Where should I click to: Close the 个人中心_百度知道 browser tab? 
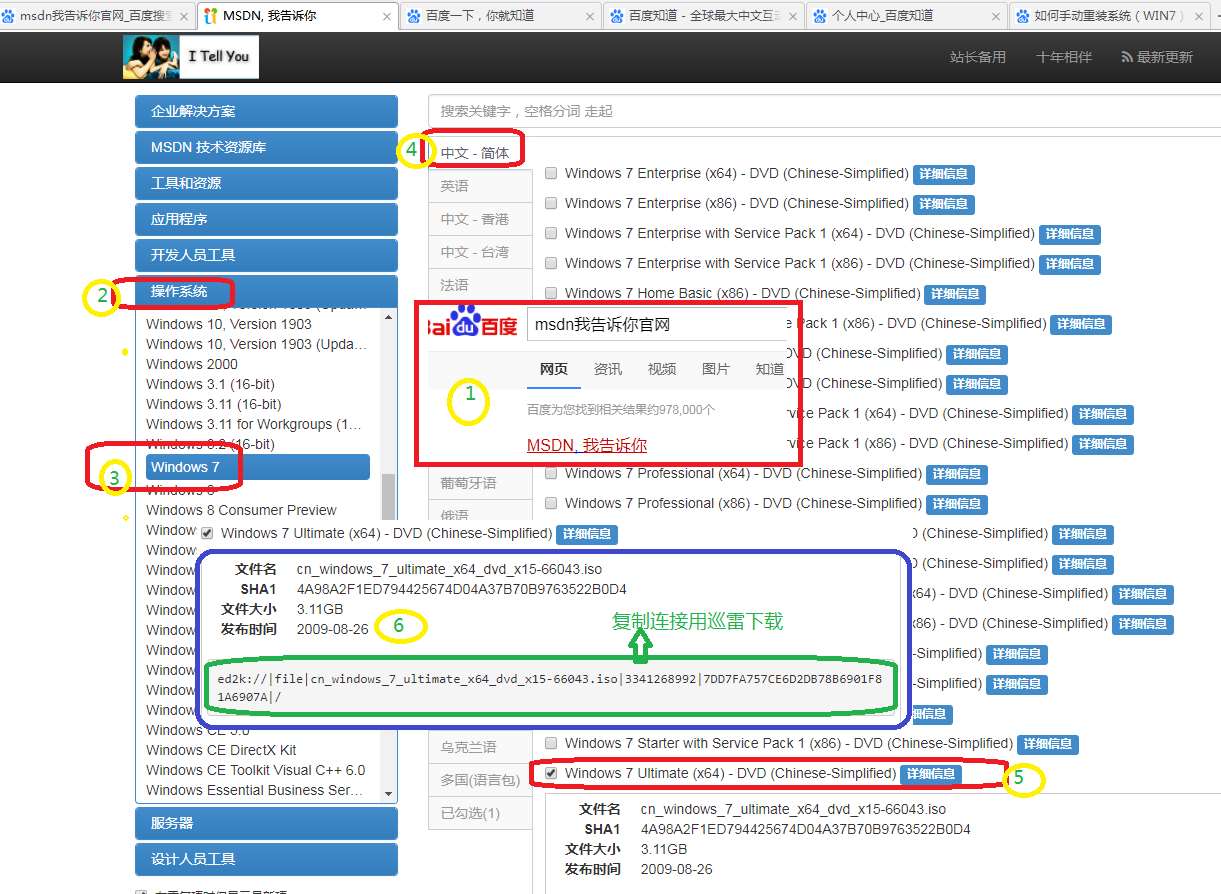(996, 16)
